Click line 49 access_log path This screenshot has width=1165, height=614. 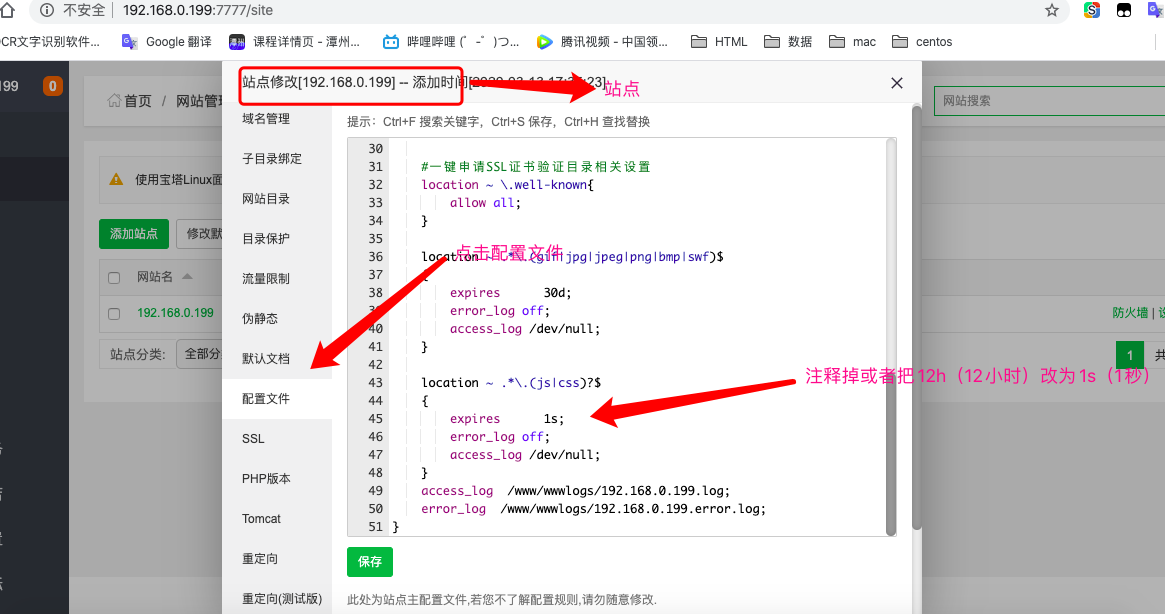click(x=618, y=491)
